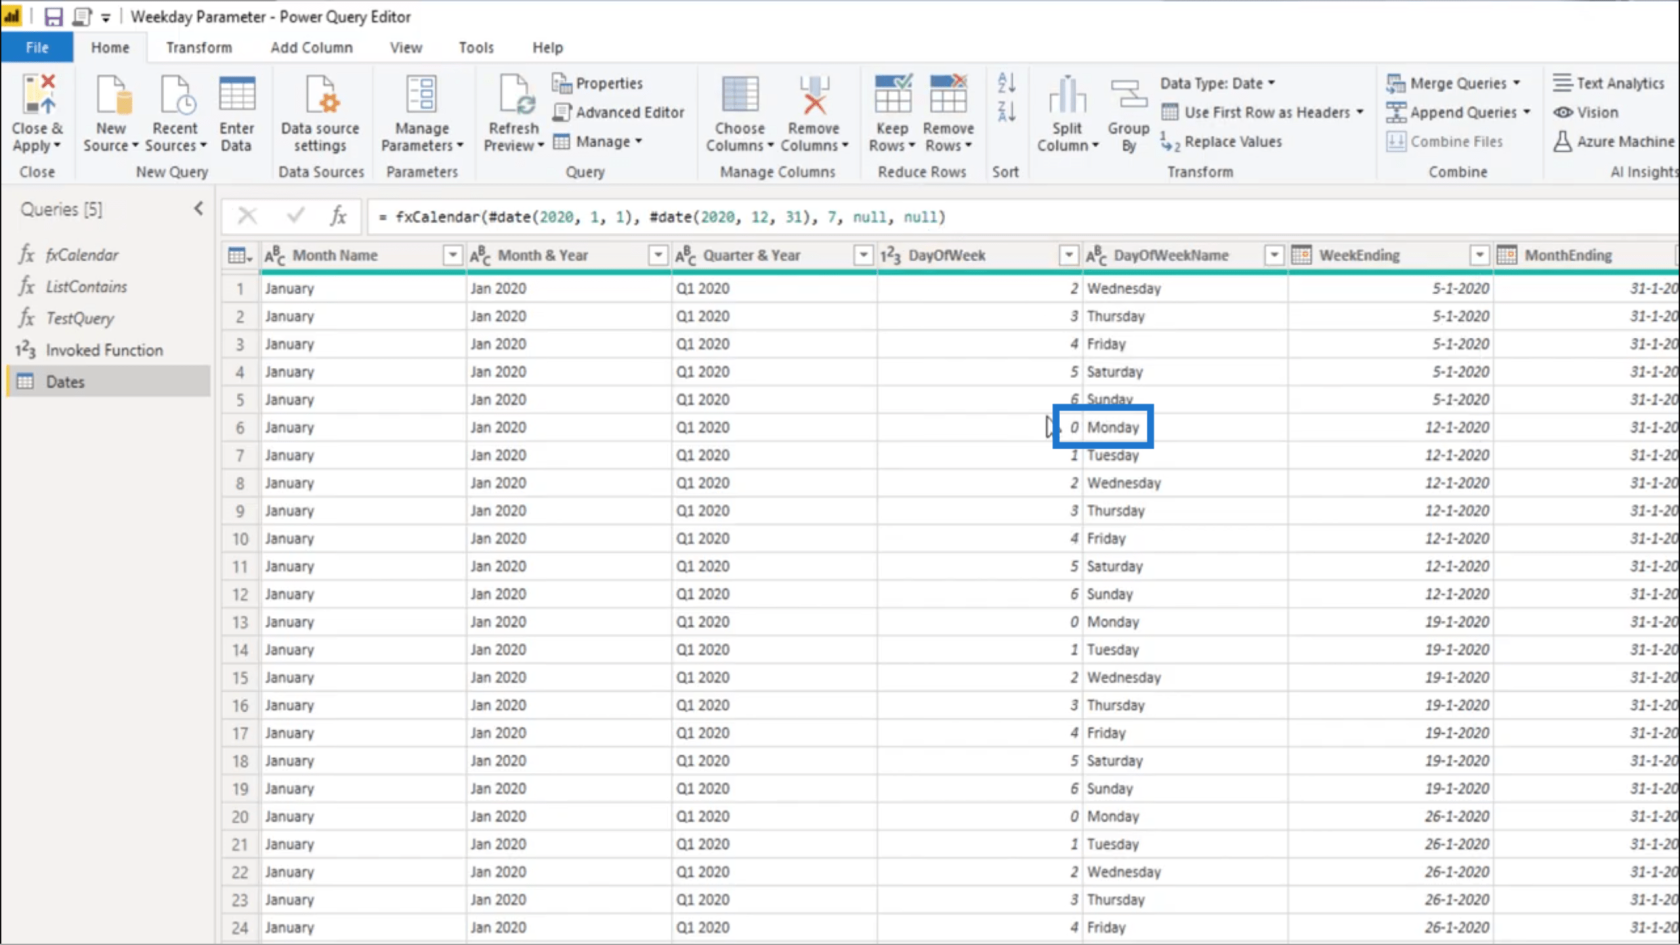Click Text Analytics
Screen dimensions: 1680x945
[1608, 83]
